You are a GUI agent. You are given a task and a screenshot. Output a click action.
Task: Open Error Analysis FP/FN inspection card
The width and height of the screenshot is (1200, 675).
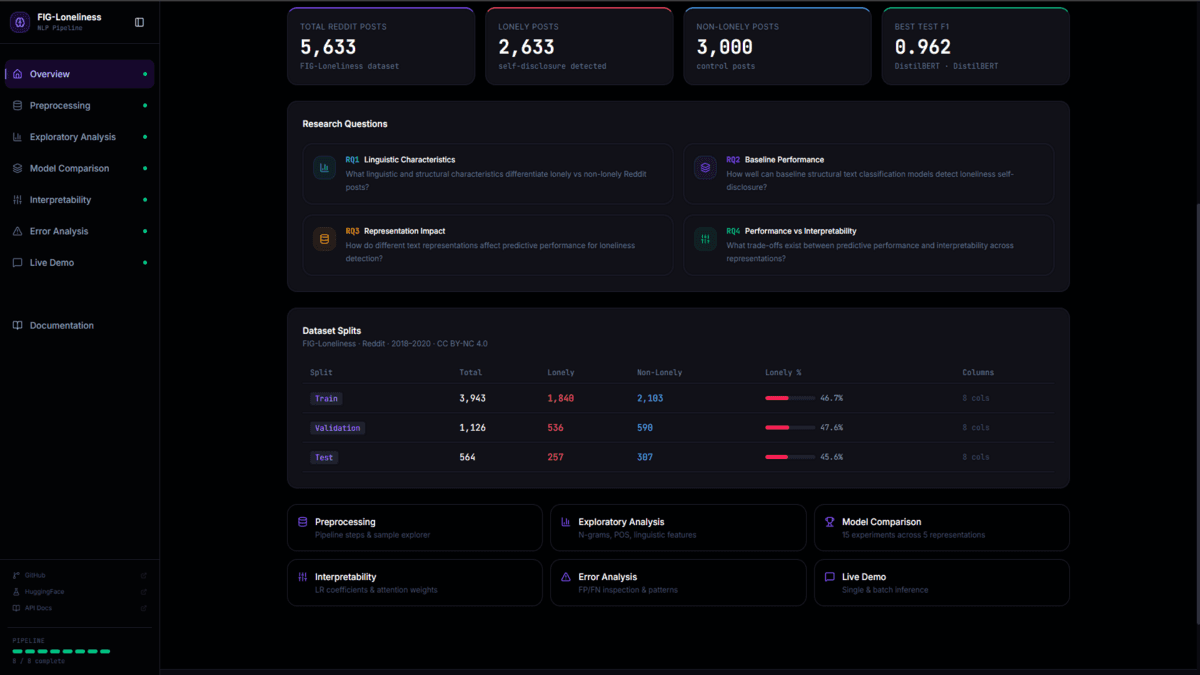tap(678, 583)
